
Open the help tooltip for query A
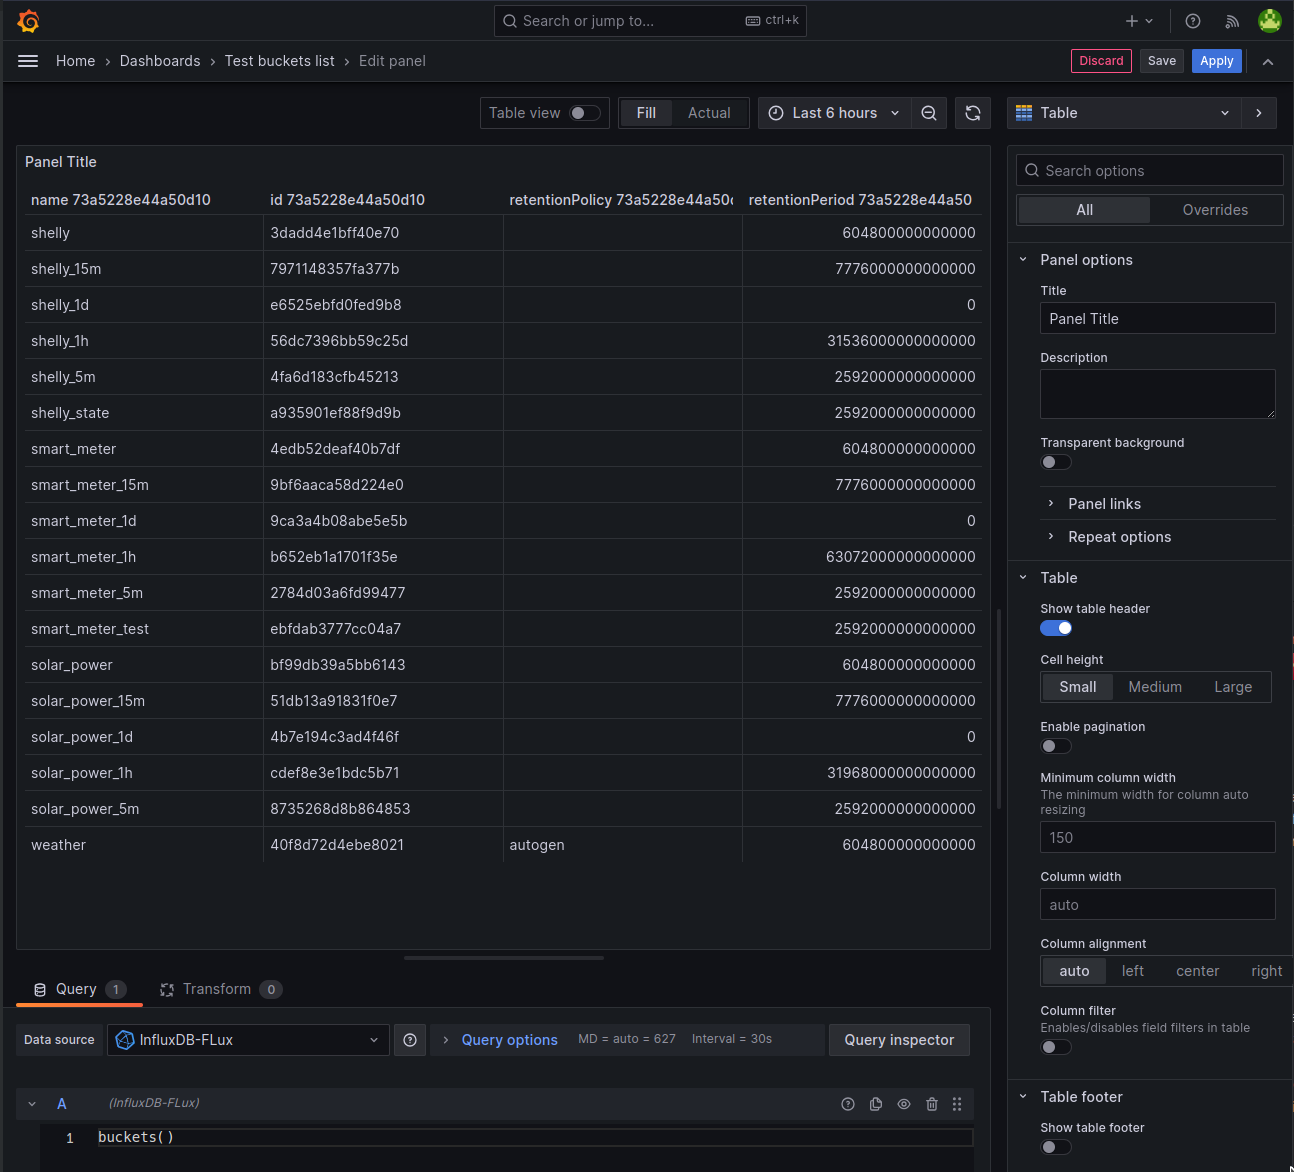pyautogui.click(x=848, y=1104)
